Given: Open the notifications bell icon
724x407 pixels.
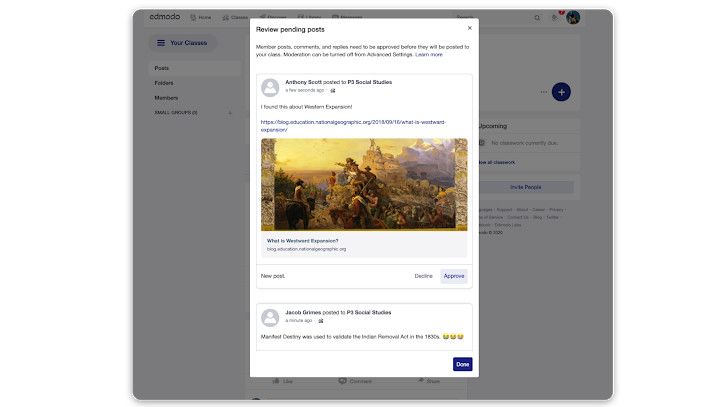Looking at the screenshot, I should pos(555,18).
